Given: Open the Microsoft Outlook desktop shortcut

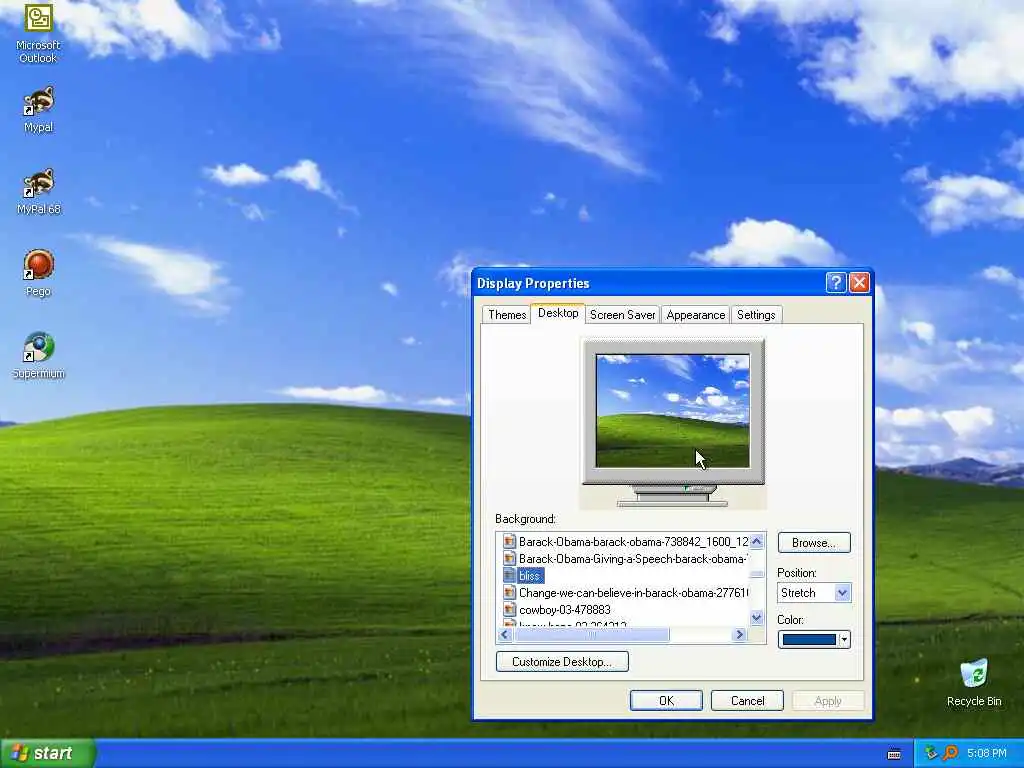Looking at the screenshot, I should pos(38,33).
